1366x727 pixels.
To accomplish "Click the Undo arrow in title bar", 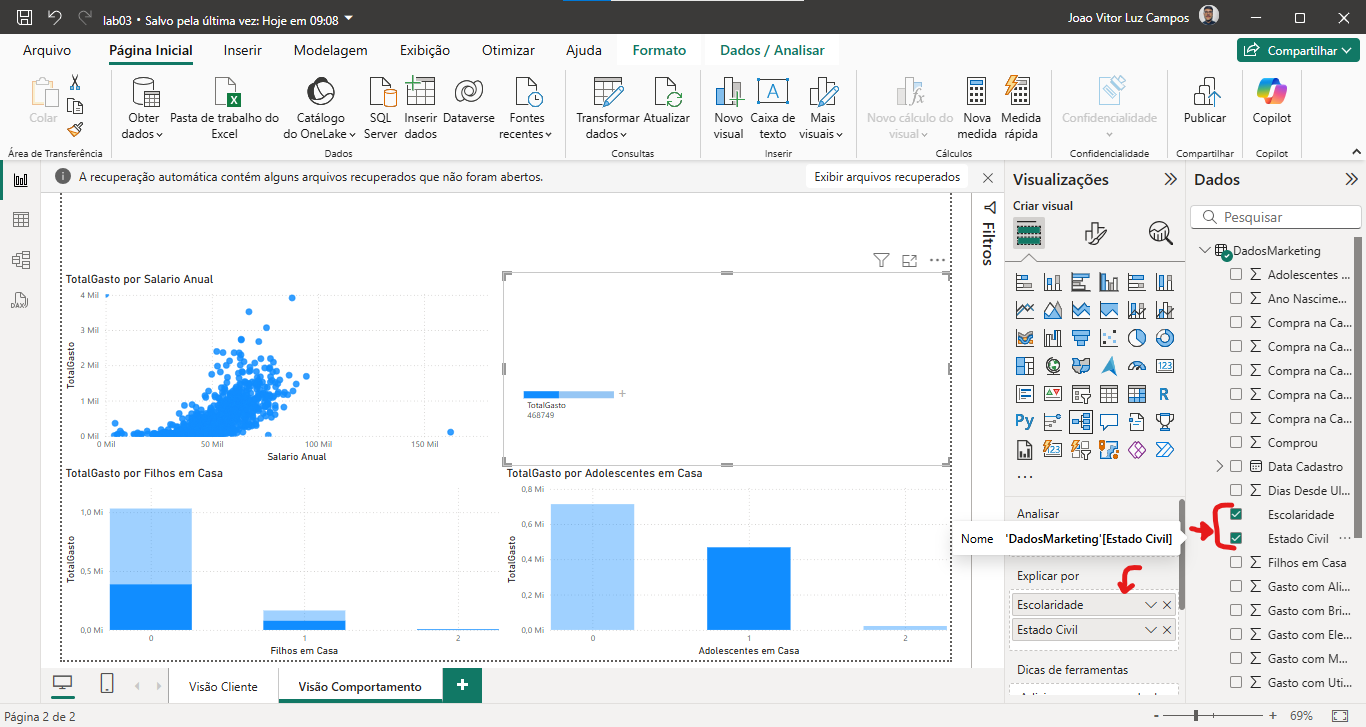I will [x=55, y=18].
